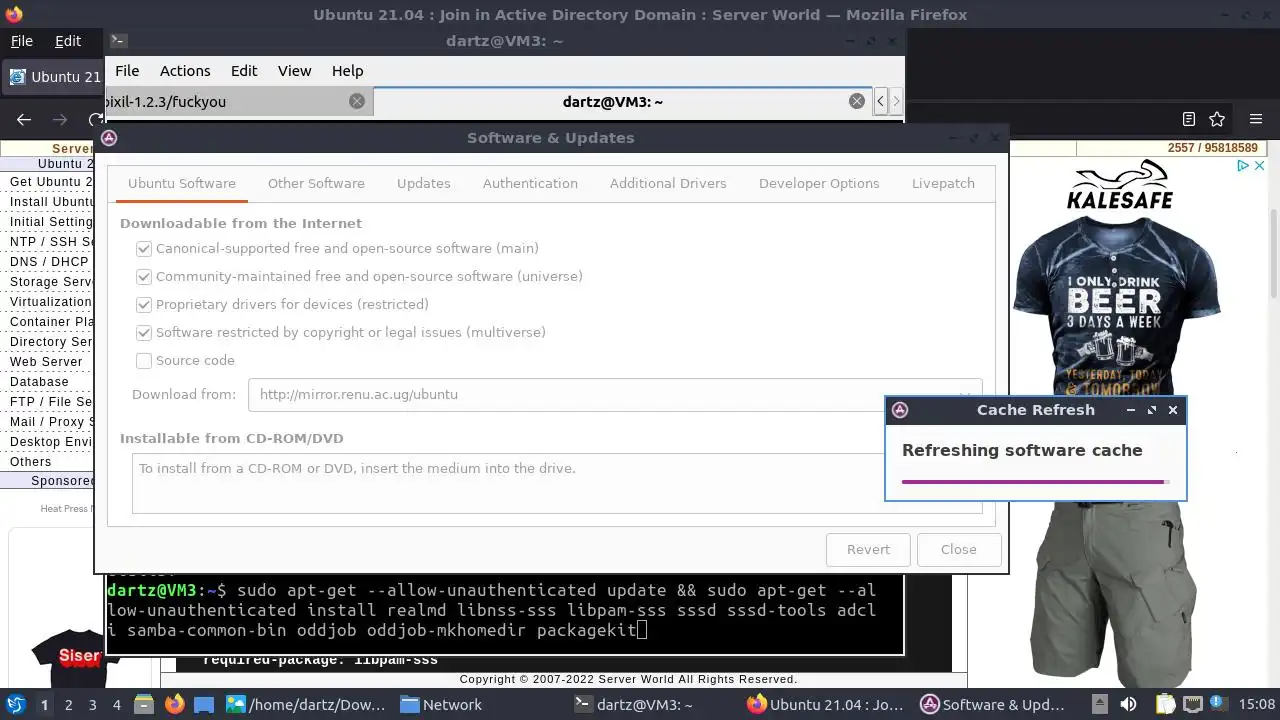
Task: Select the Ubuntu Software tab
Action: [182, 183]
